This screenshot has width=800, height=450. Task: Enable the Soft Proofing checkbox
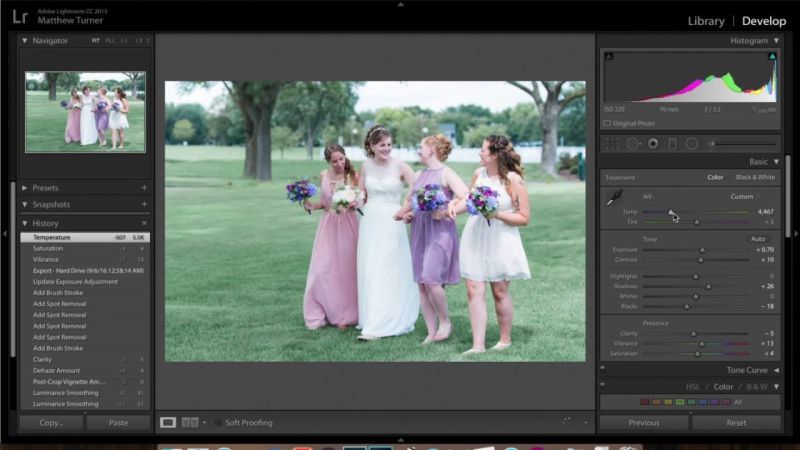[x=219, y=423]
